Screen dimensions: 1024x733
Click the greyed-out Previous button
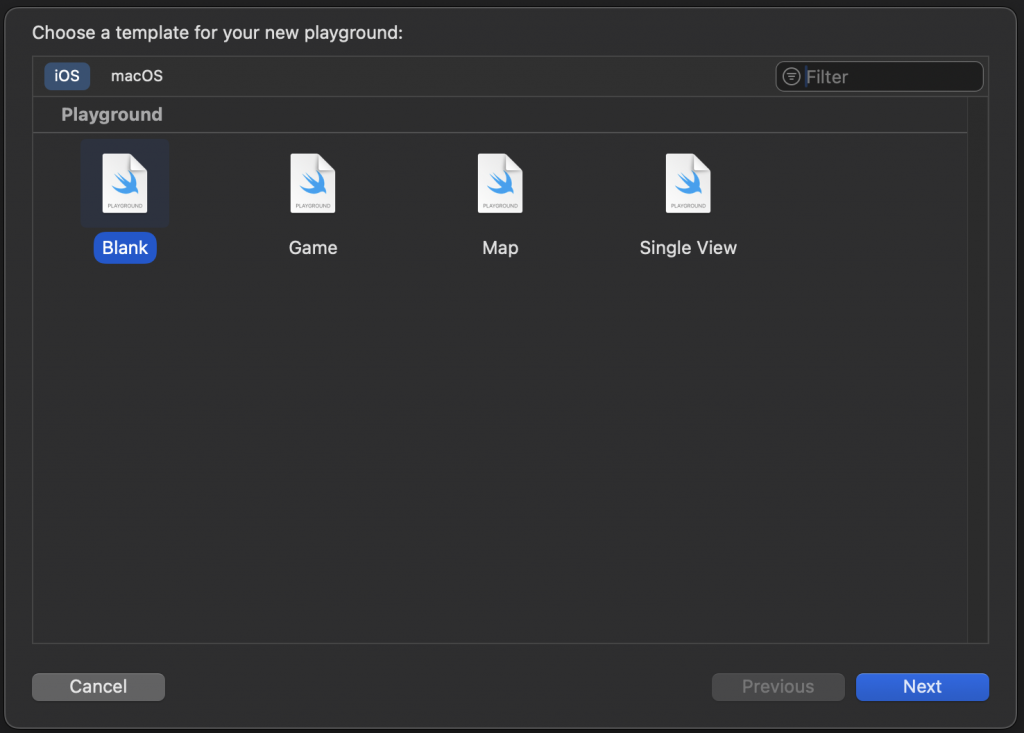point(778,687)
